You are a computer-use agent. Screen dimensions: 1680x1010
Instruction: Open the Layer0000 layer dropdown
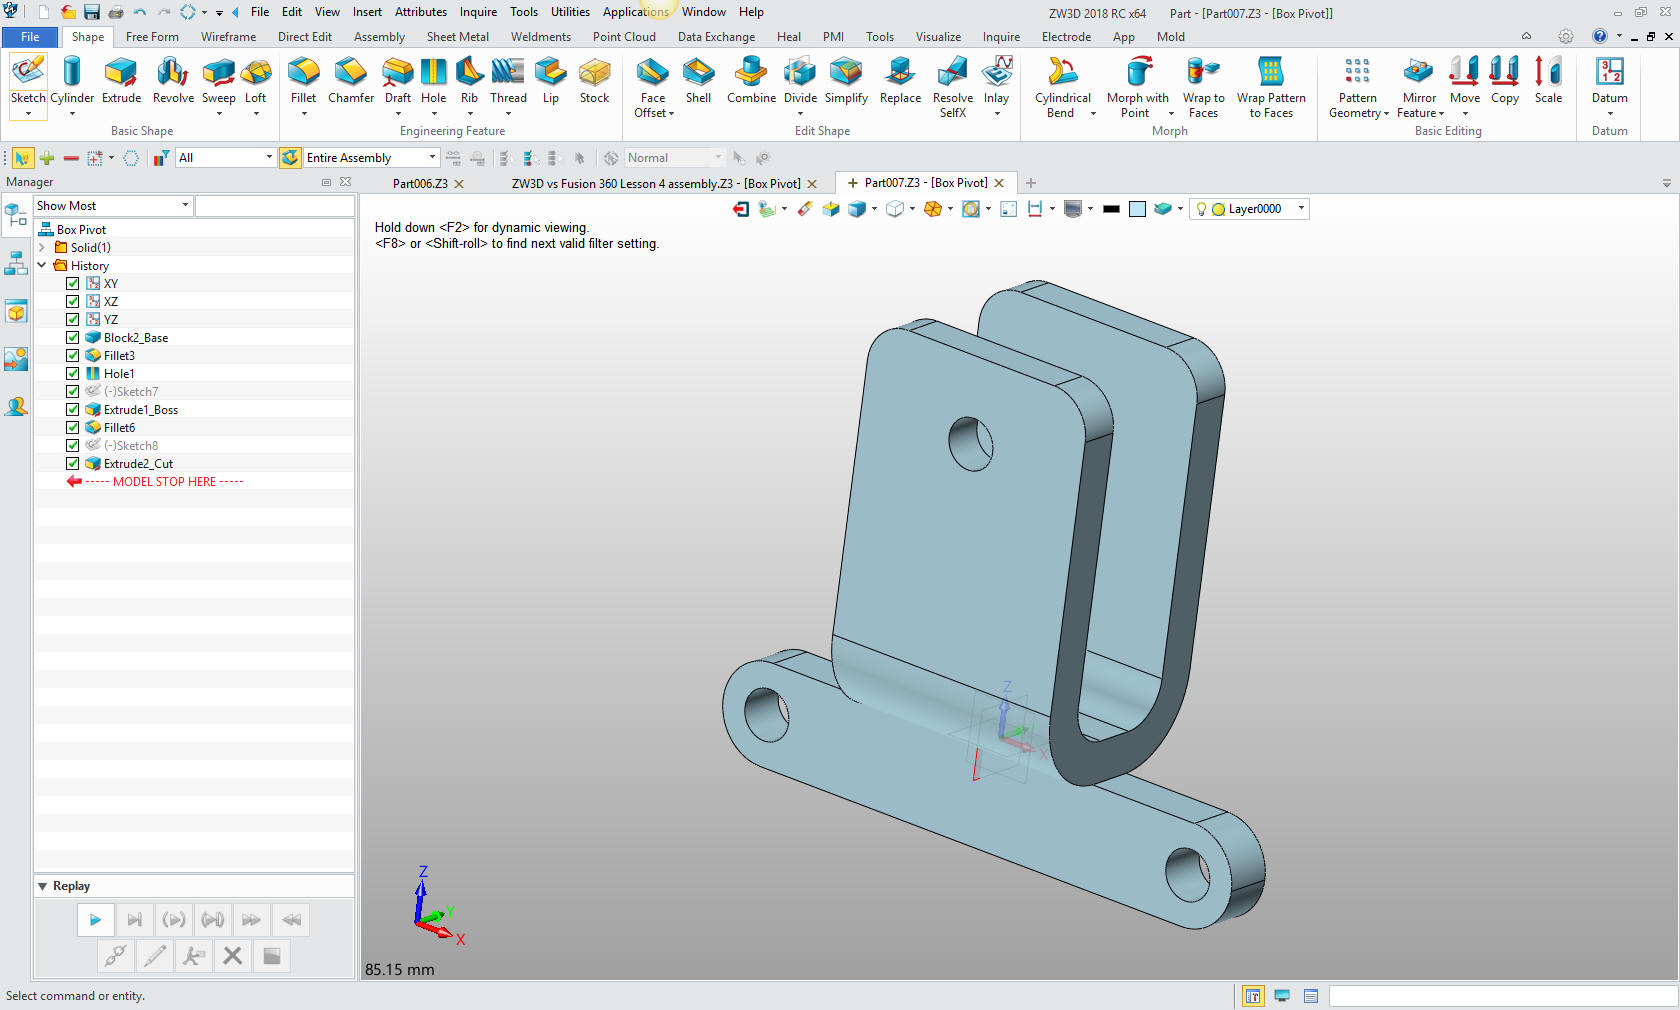(x=1301, y=209)
